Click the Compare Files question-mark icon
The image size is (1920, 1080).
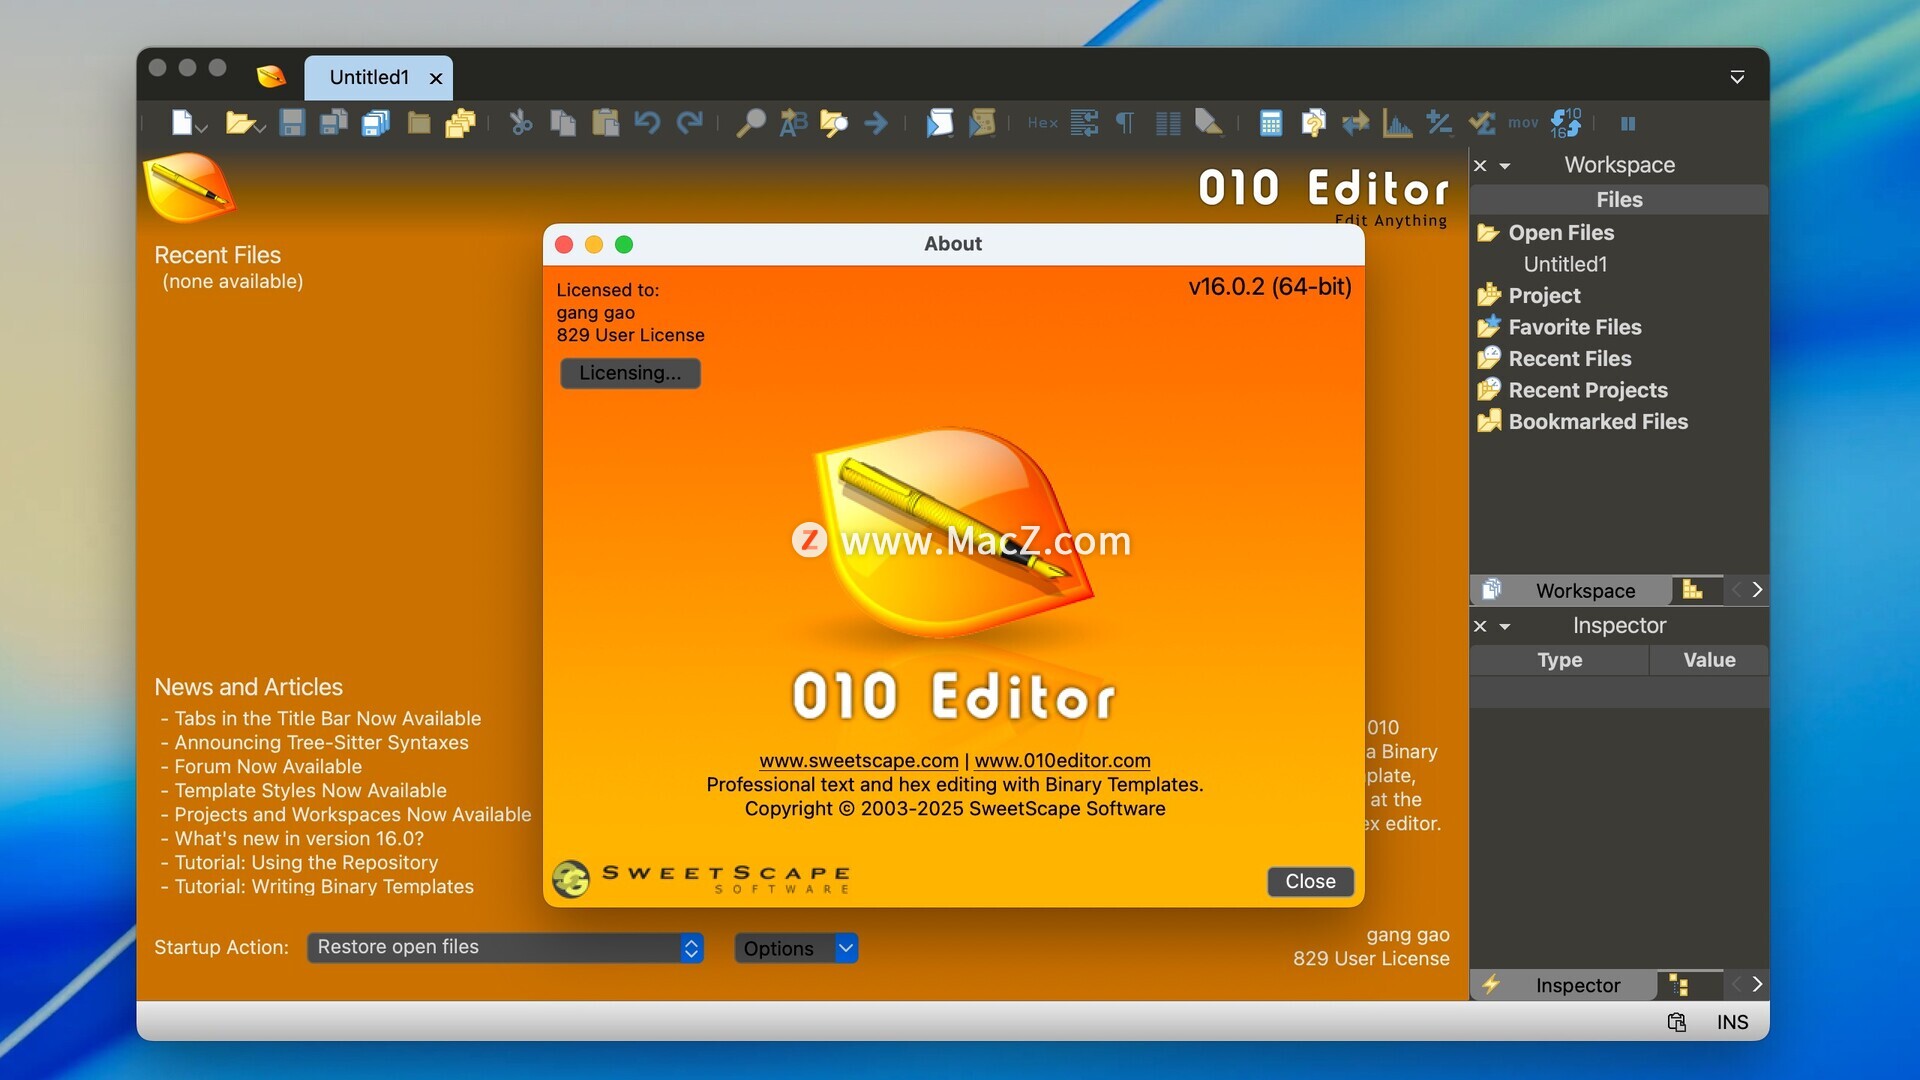tap(1313, 123)
